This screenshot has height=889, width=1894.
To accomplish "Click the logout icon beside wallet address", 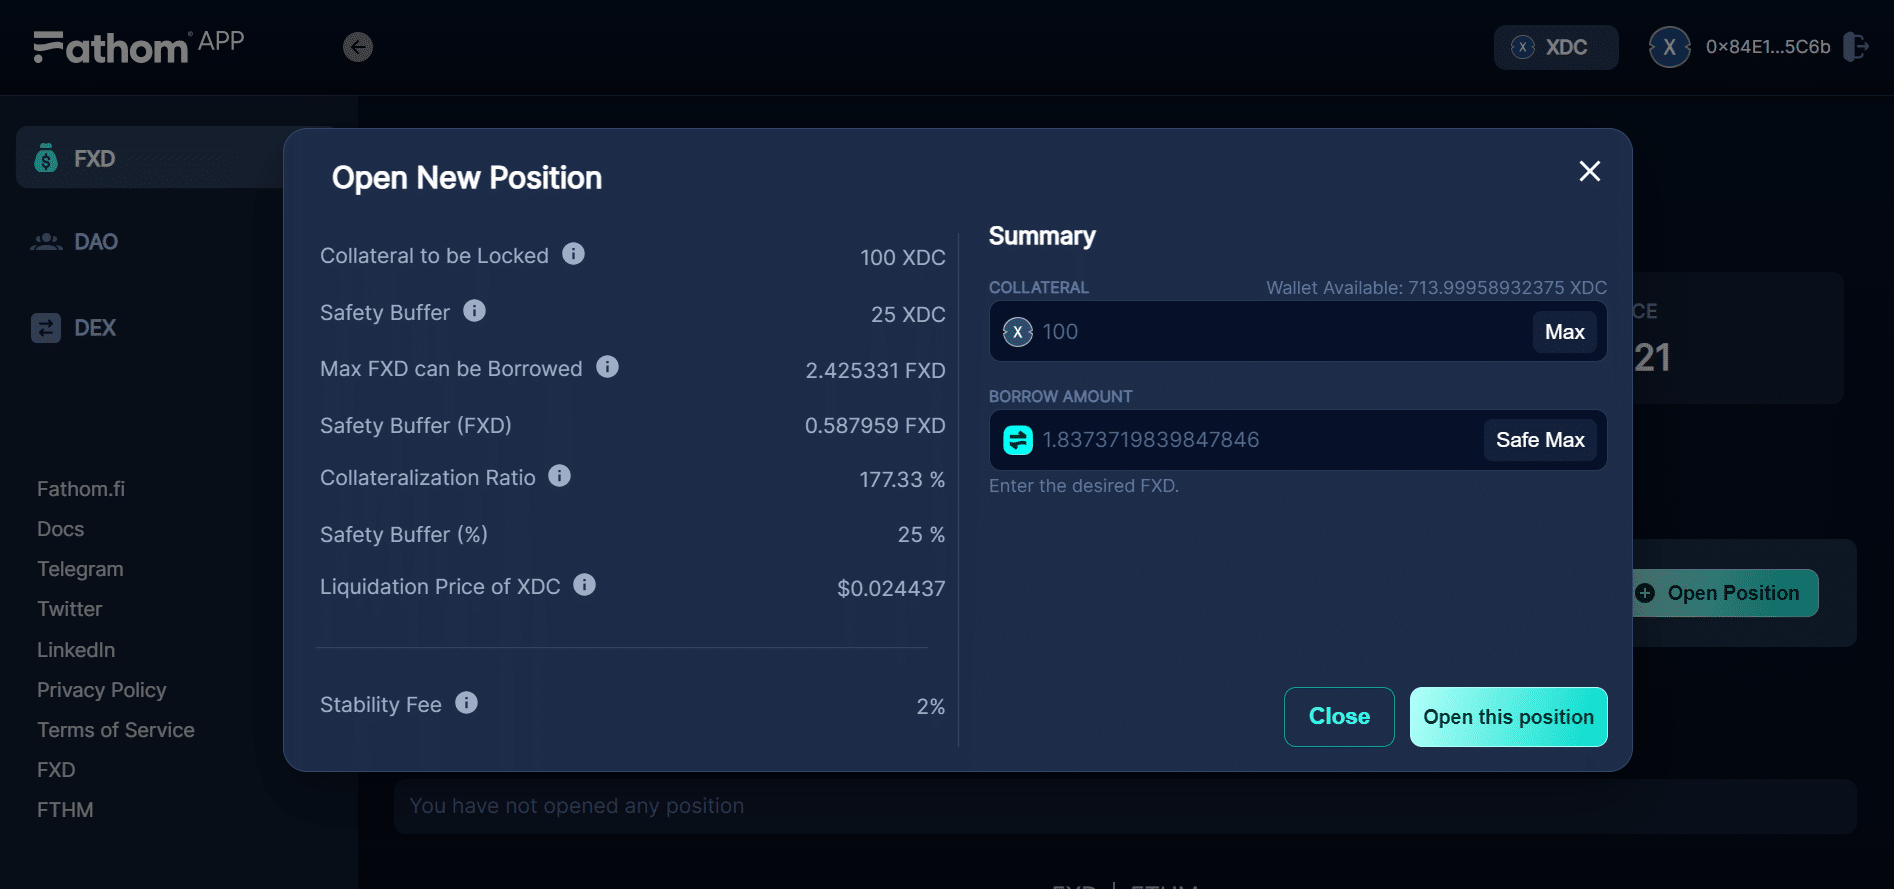I will (x=1855, y=47).
